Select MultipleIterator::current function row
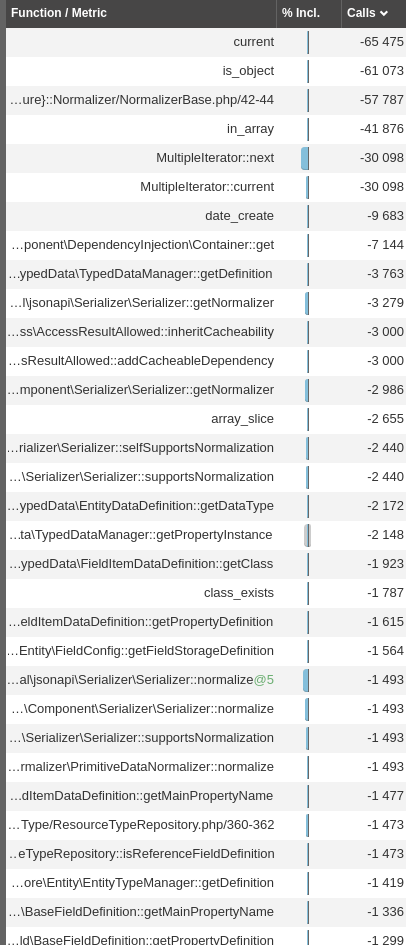Viewport: 406px width, 945px height. (x=206, y=187)
